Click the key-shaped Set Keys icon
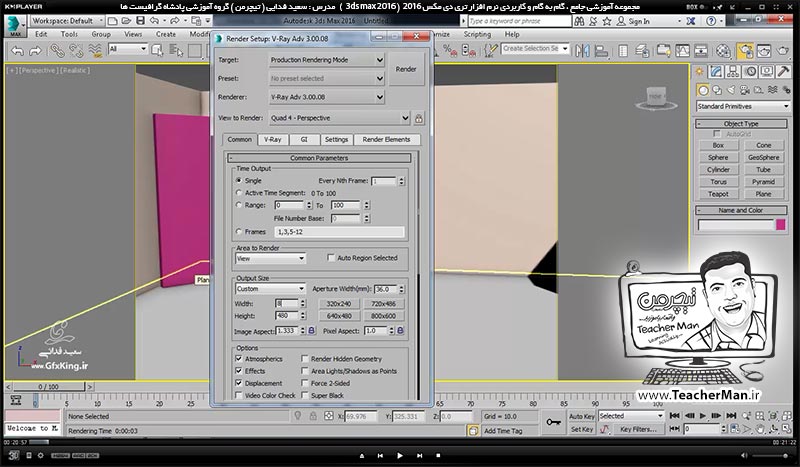 point(553,422)
